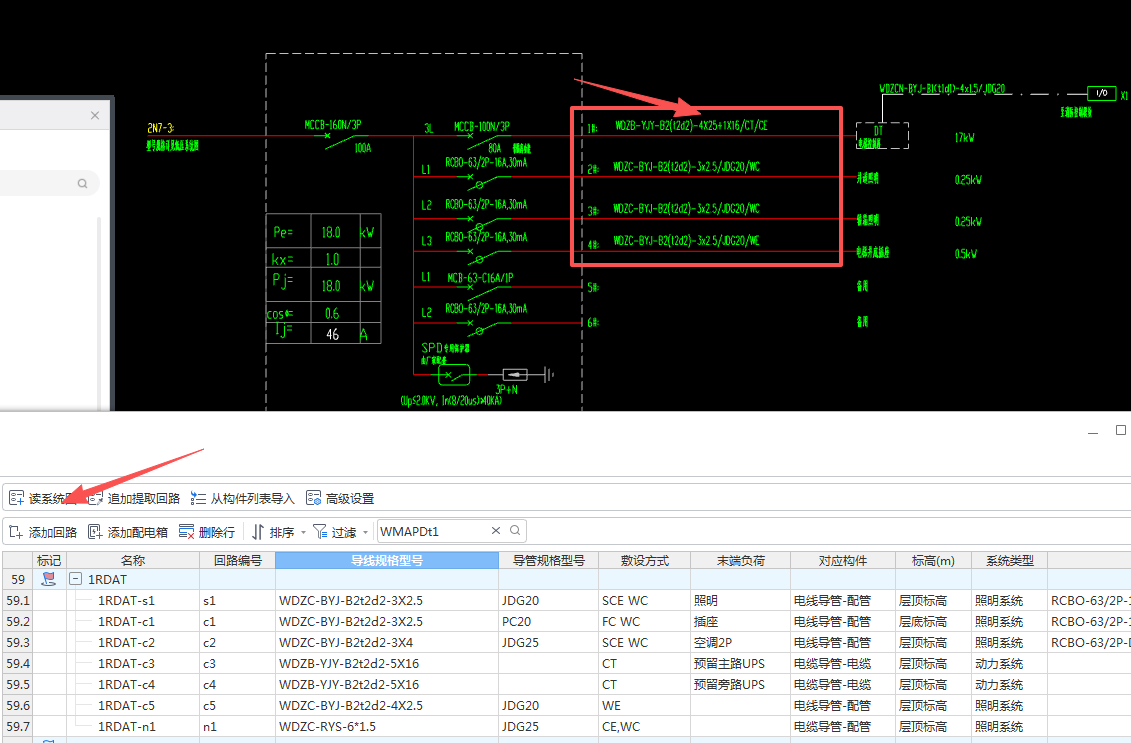Minimize the lower table window

[x=1093, y=431]
